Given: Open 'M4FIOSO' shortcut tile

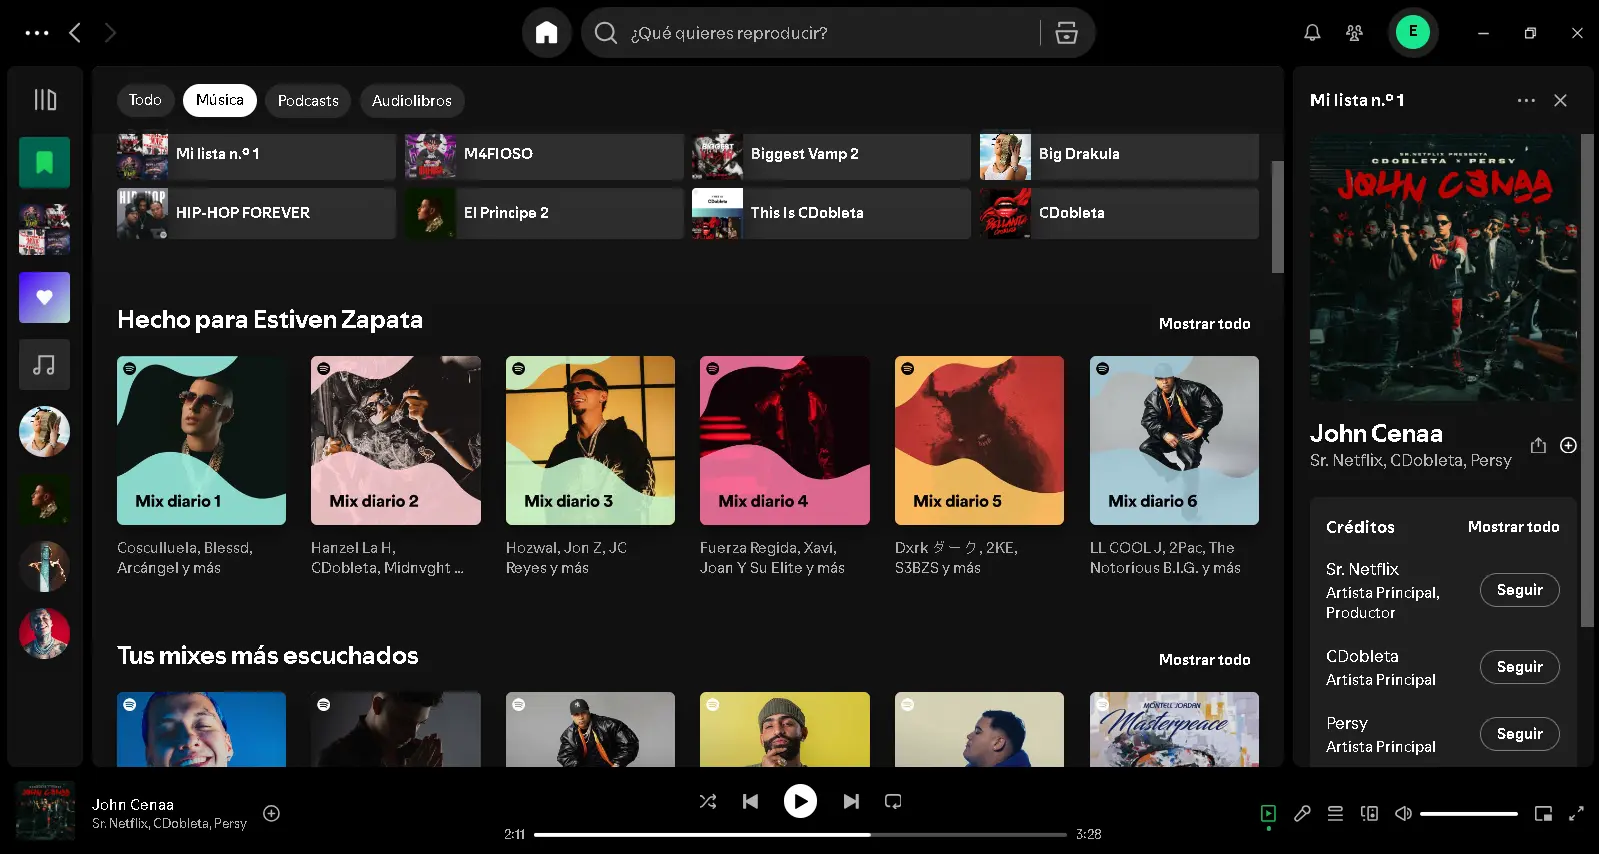Looking at the screenshot, I should [x=544, y=154].
